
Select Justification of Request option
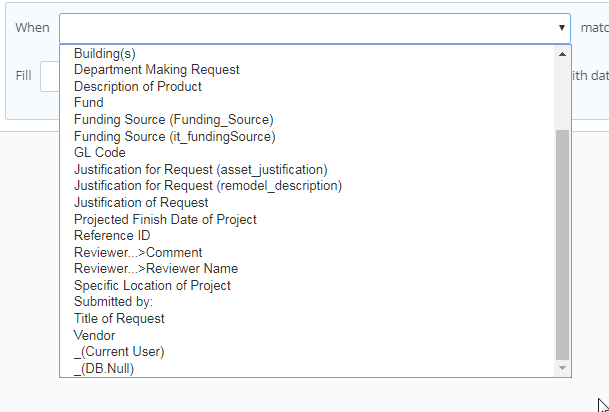(141, 203)
